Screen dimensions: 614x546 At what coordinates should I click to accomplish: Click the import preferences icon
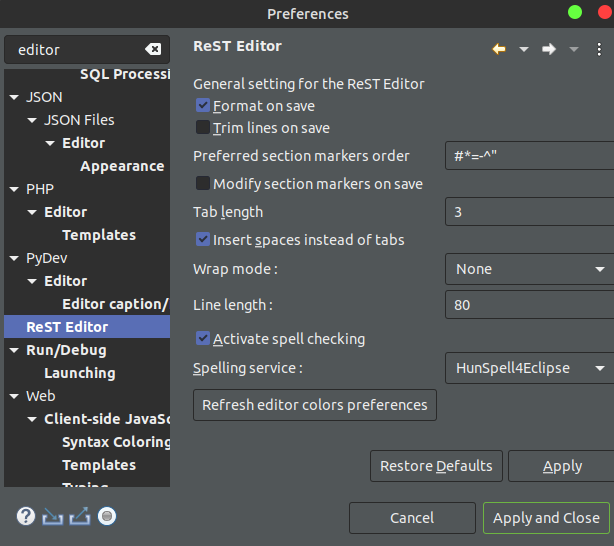click(52, 516)
